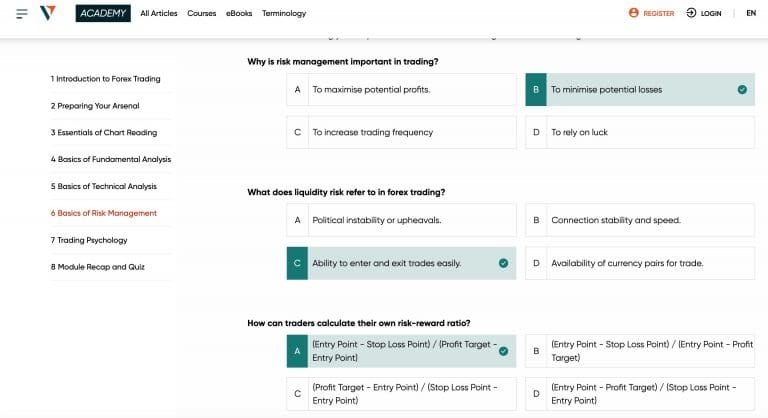
Task: Click question 'What does liquidity risk refer to in forex trading?'
Action: click(x=346, y=192)
